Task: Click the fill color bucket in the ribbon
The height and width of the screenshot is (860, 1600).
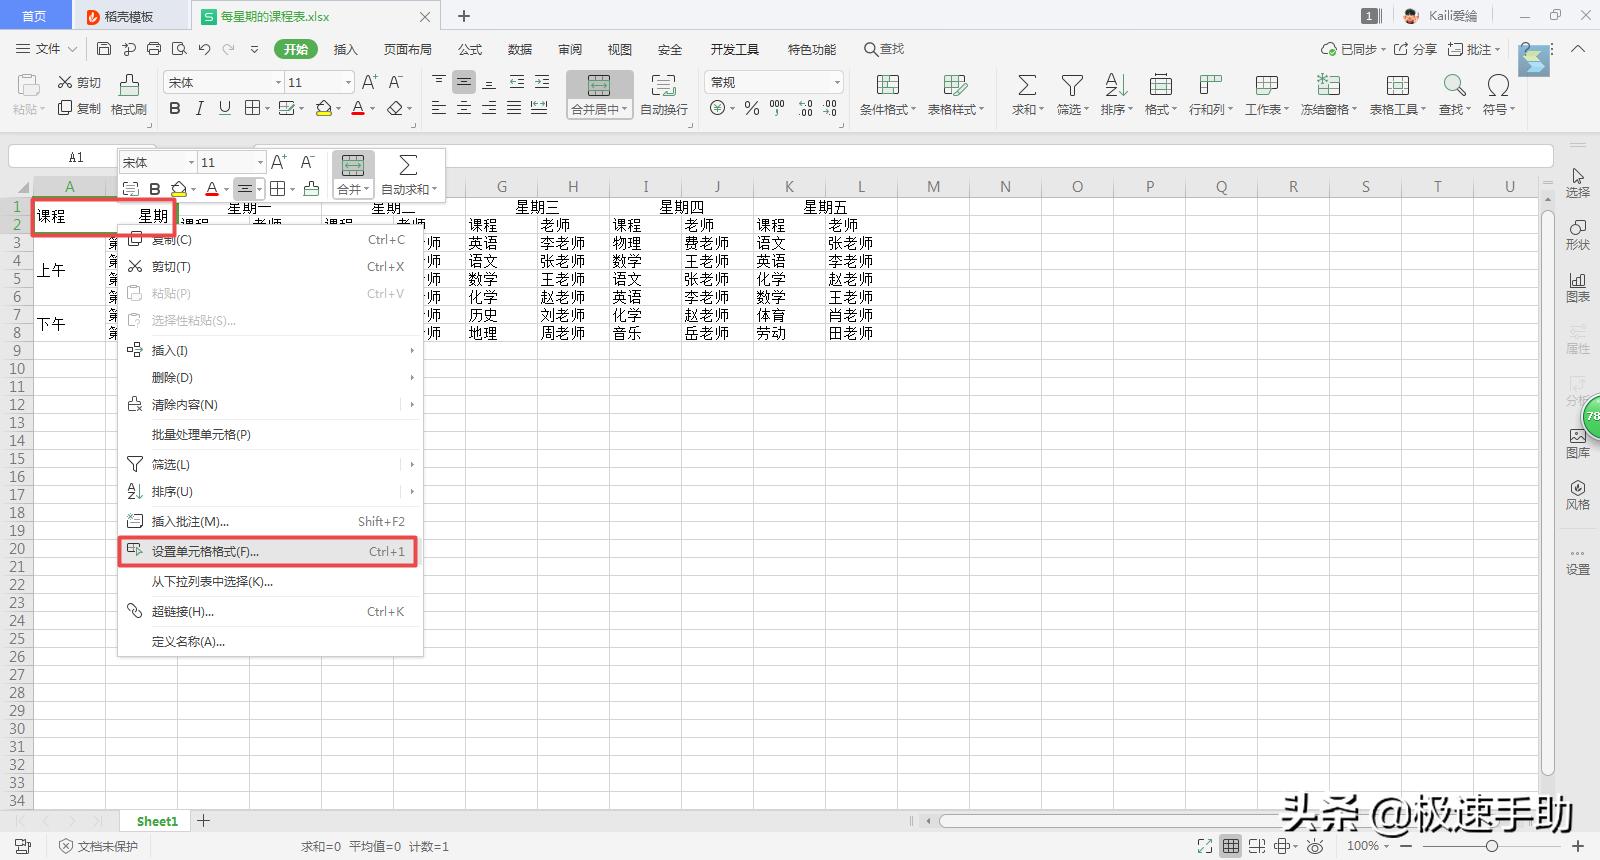Action: click(323, 108)
